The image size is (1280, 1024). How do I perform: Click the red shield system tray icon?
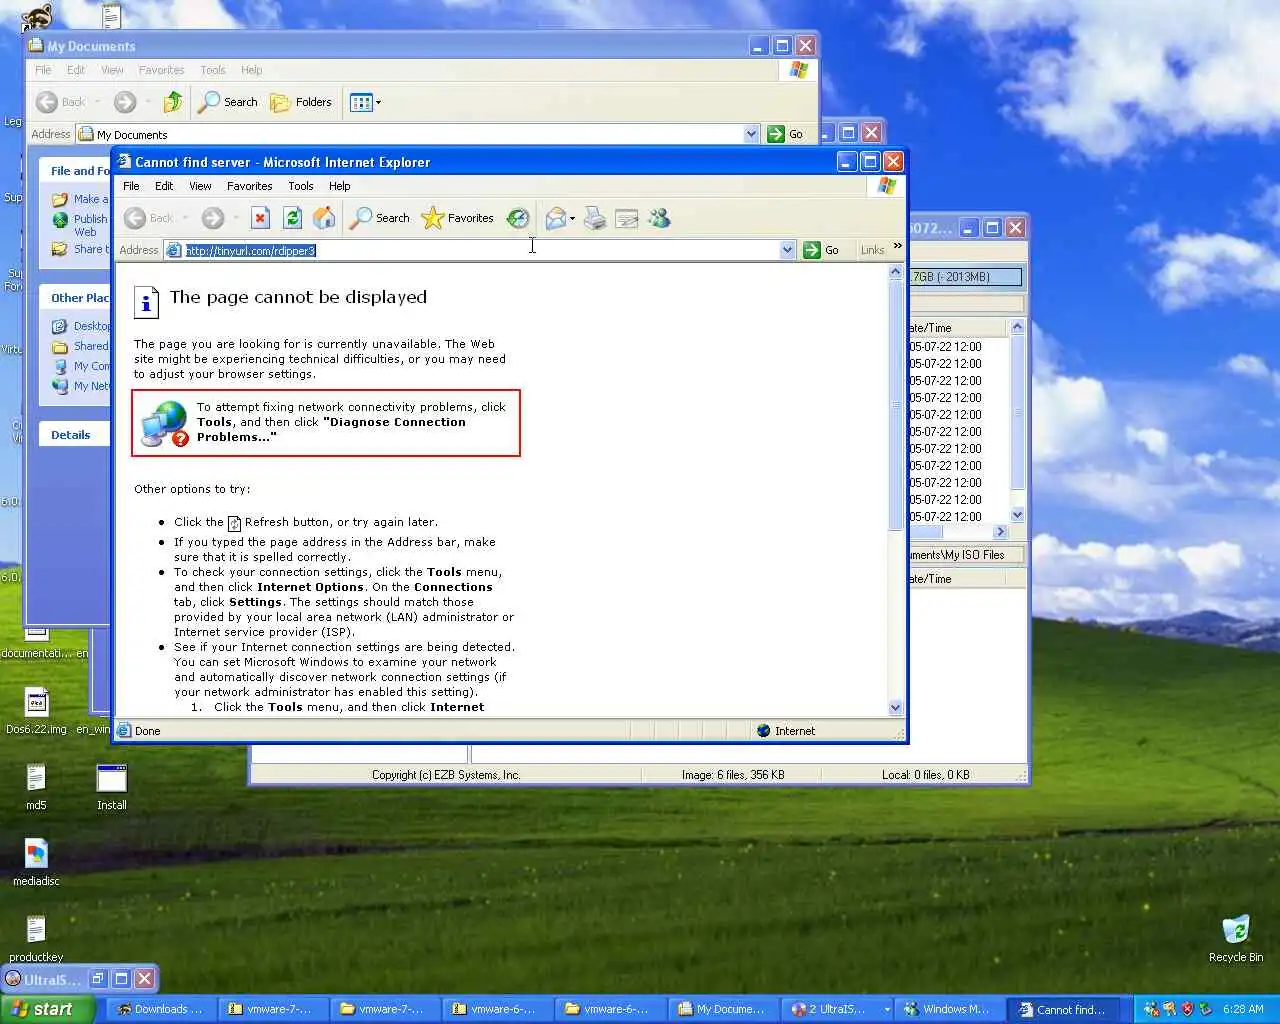pyautogui.click(x=1188, y=1009)
